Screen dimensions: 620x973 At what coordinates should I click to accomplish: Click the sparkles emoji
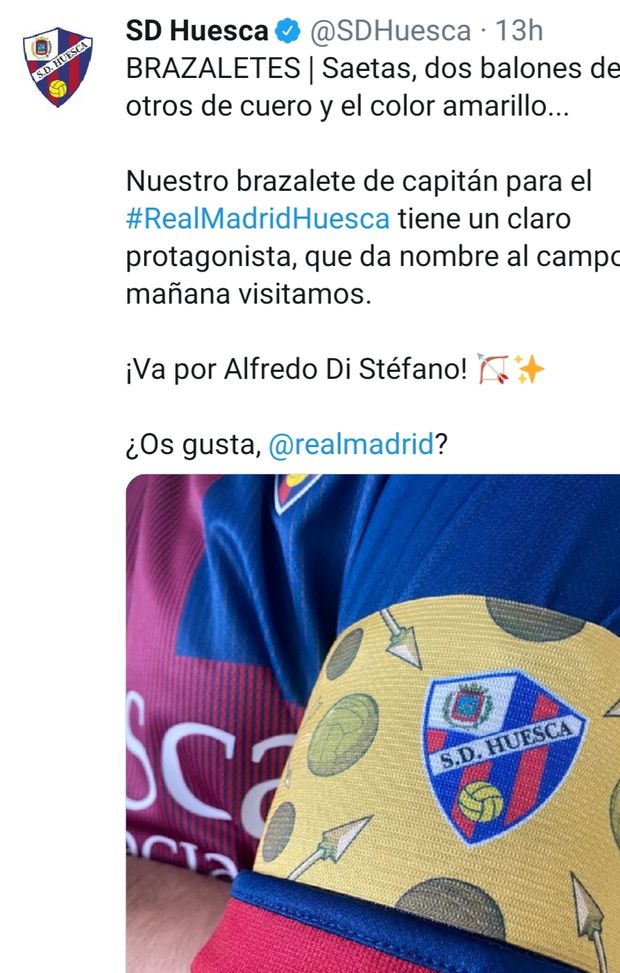529,370
